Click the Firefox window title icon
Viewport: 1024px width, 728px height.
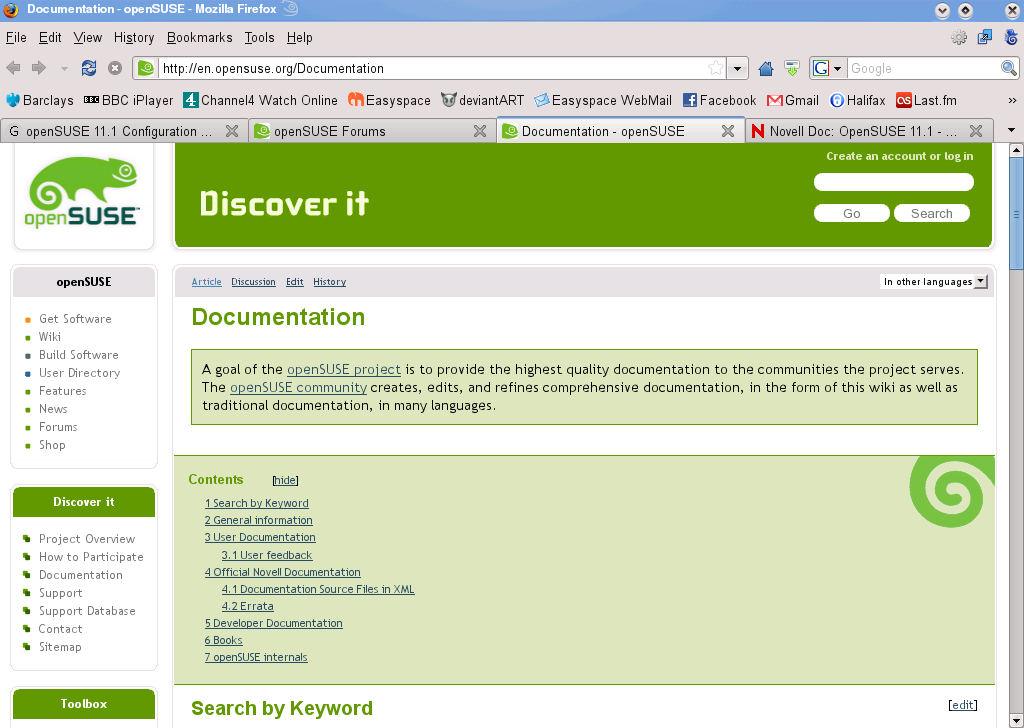point(10,10)
